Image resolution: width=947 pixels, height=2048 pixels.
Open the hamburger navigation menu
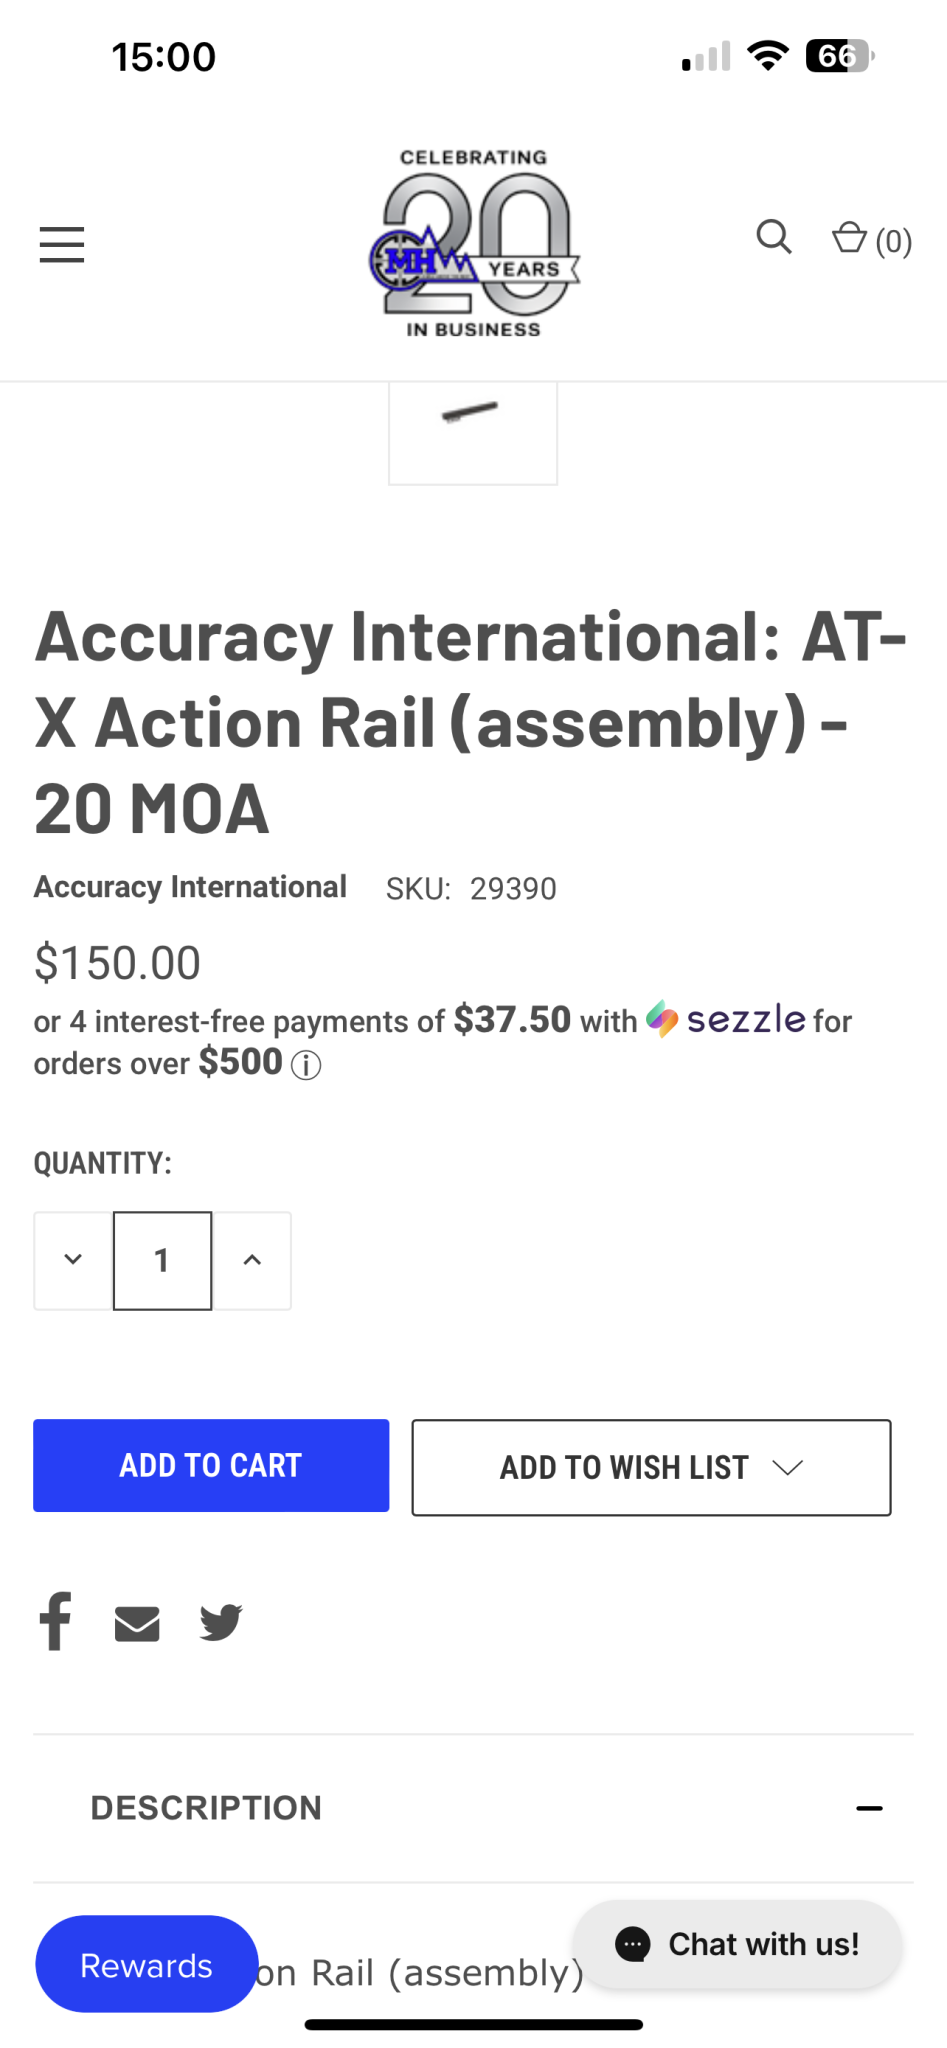click(62, 244)
